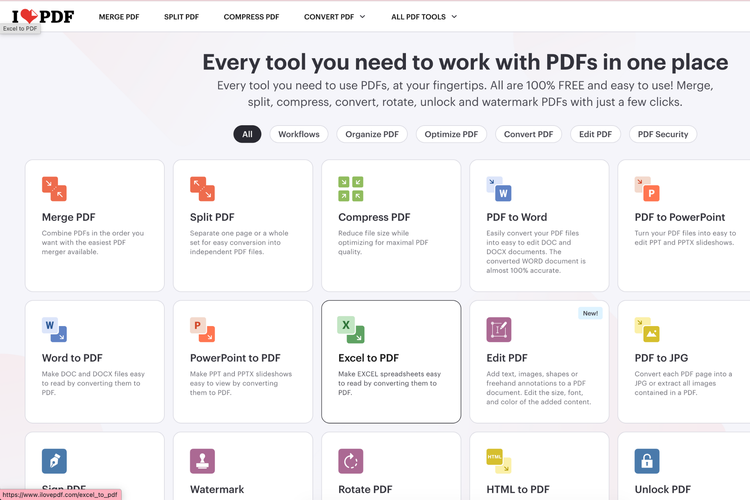Open Compress PDF from top navigation
This screenshot has width=750, height=500.
tap(251, 17)
